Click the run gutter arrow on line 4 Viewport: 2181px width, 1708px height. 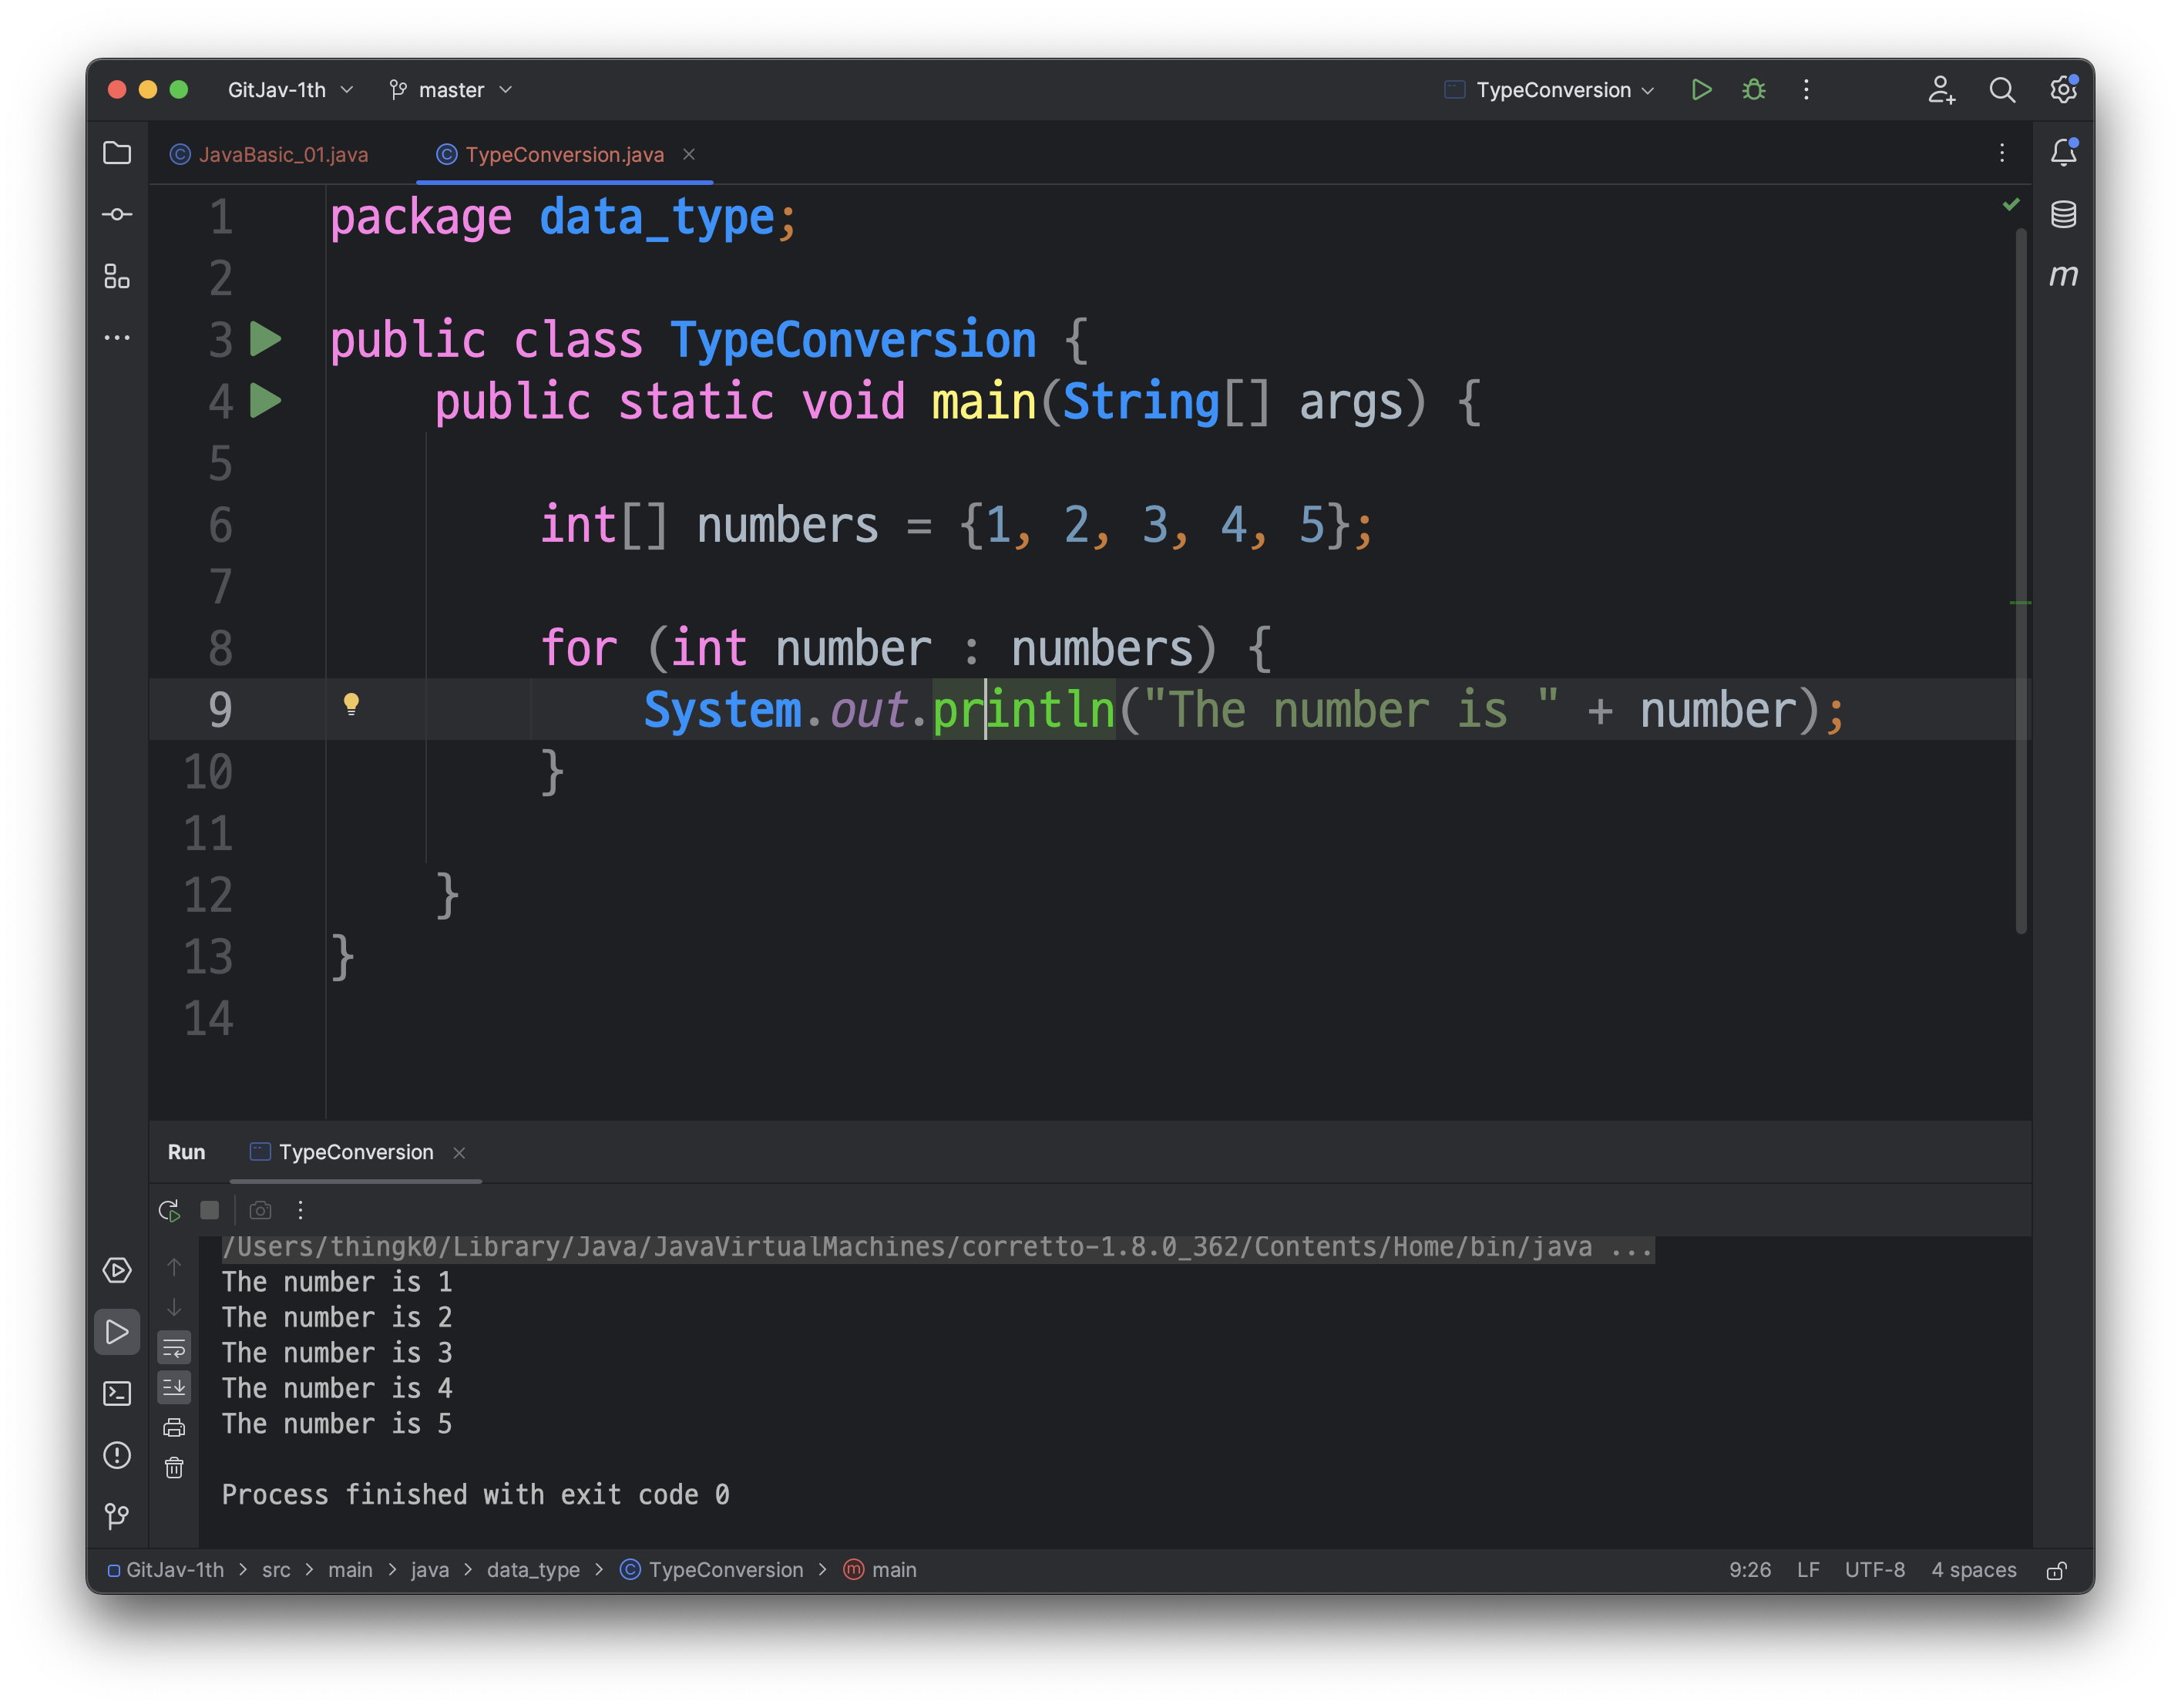[x=265, y=401]
